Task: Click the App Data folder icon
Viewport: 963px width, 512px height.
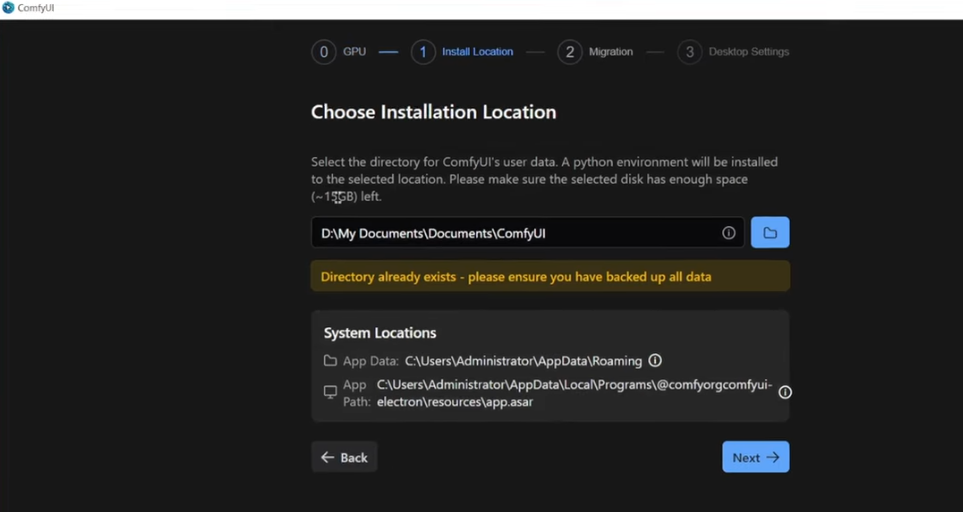Action: click(x=330, y=361)
